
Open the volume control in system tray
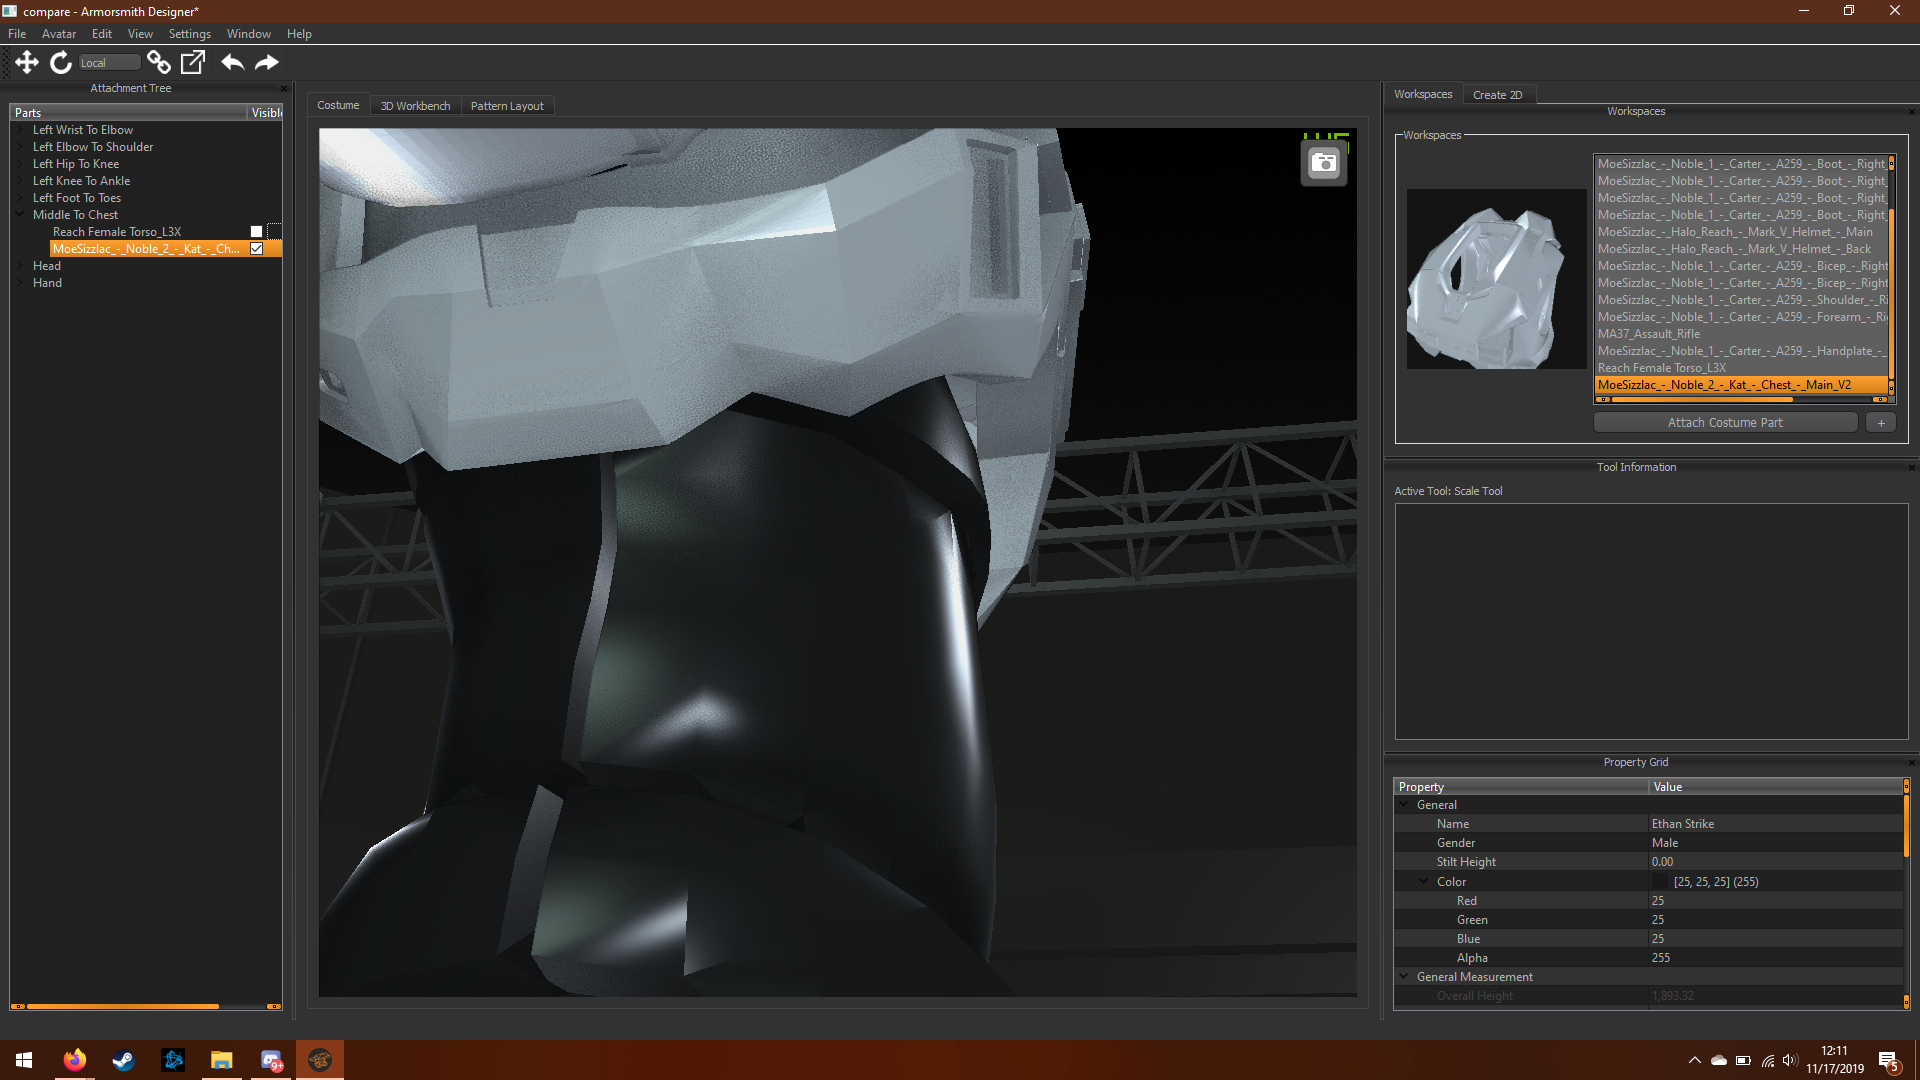point(1790,1060)
